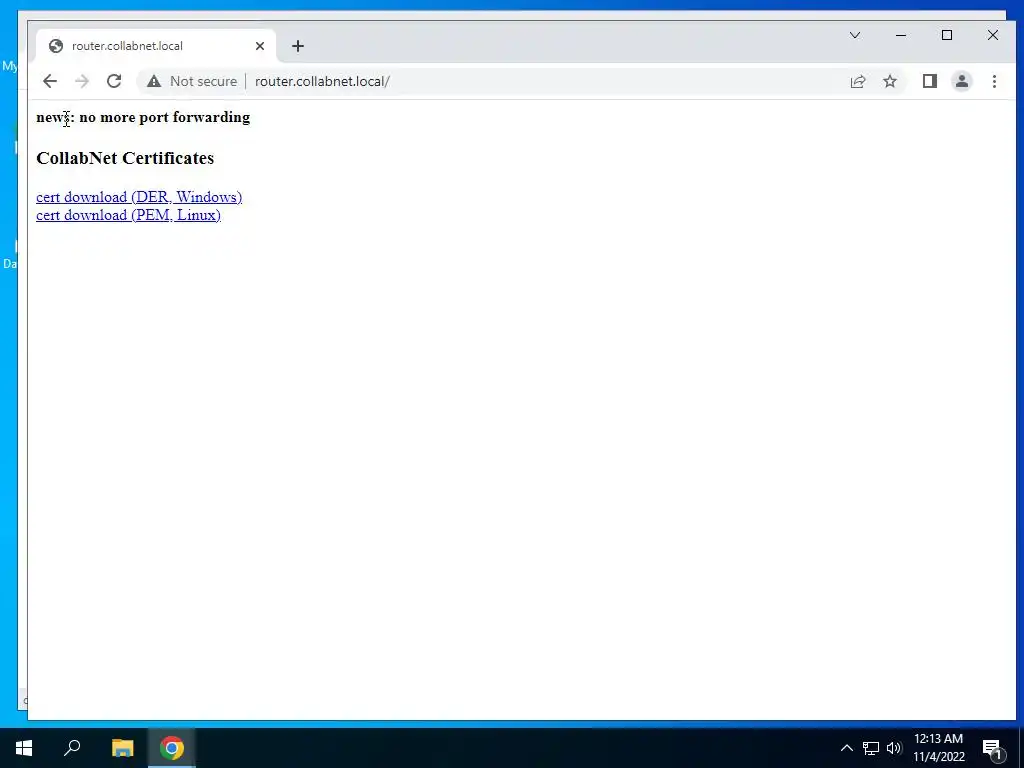Click the CollabNet Certificates heading
Screen dimensions: 1024x768
pos(125,158)
